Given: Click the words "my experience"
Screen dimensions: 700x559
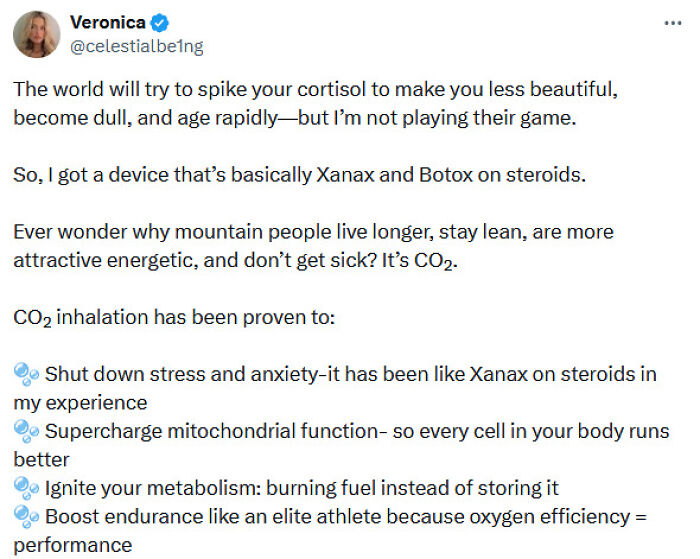Looking at the screenshot, I should pyautogui.click(x=80, y=403).
